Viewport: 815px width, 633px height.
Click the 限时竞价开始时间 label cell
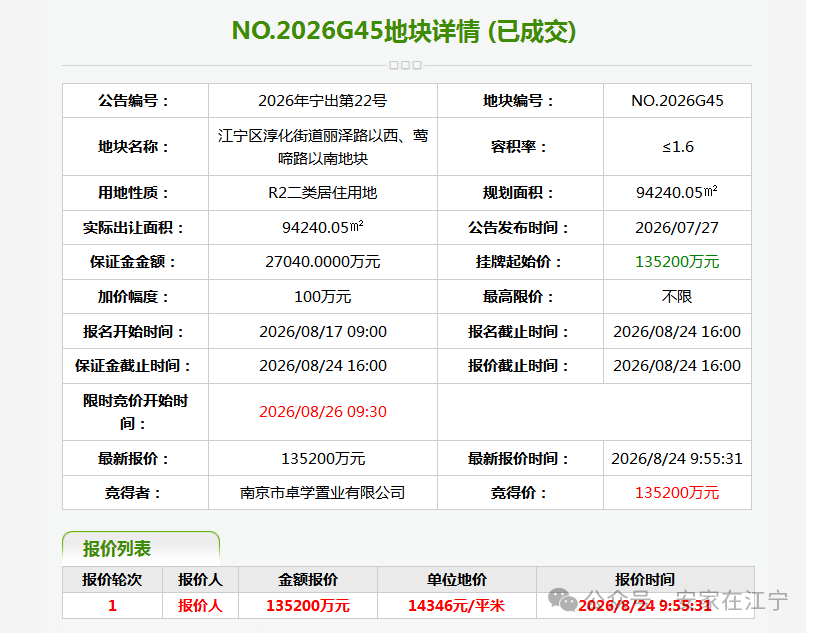135,412
